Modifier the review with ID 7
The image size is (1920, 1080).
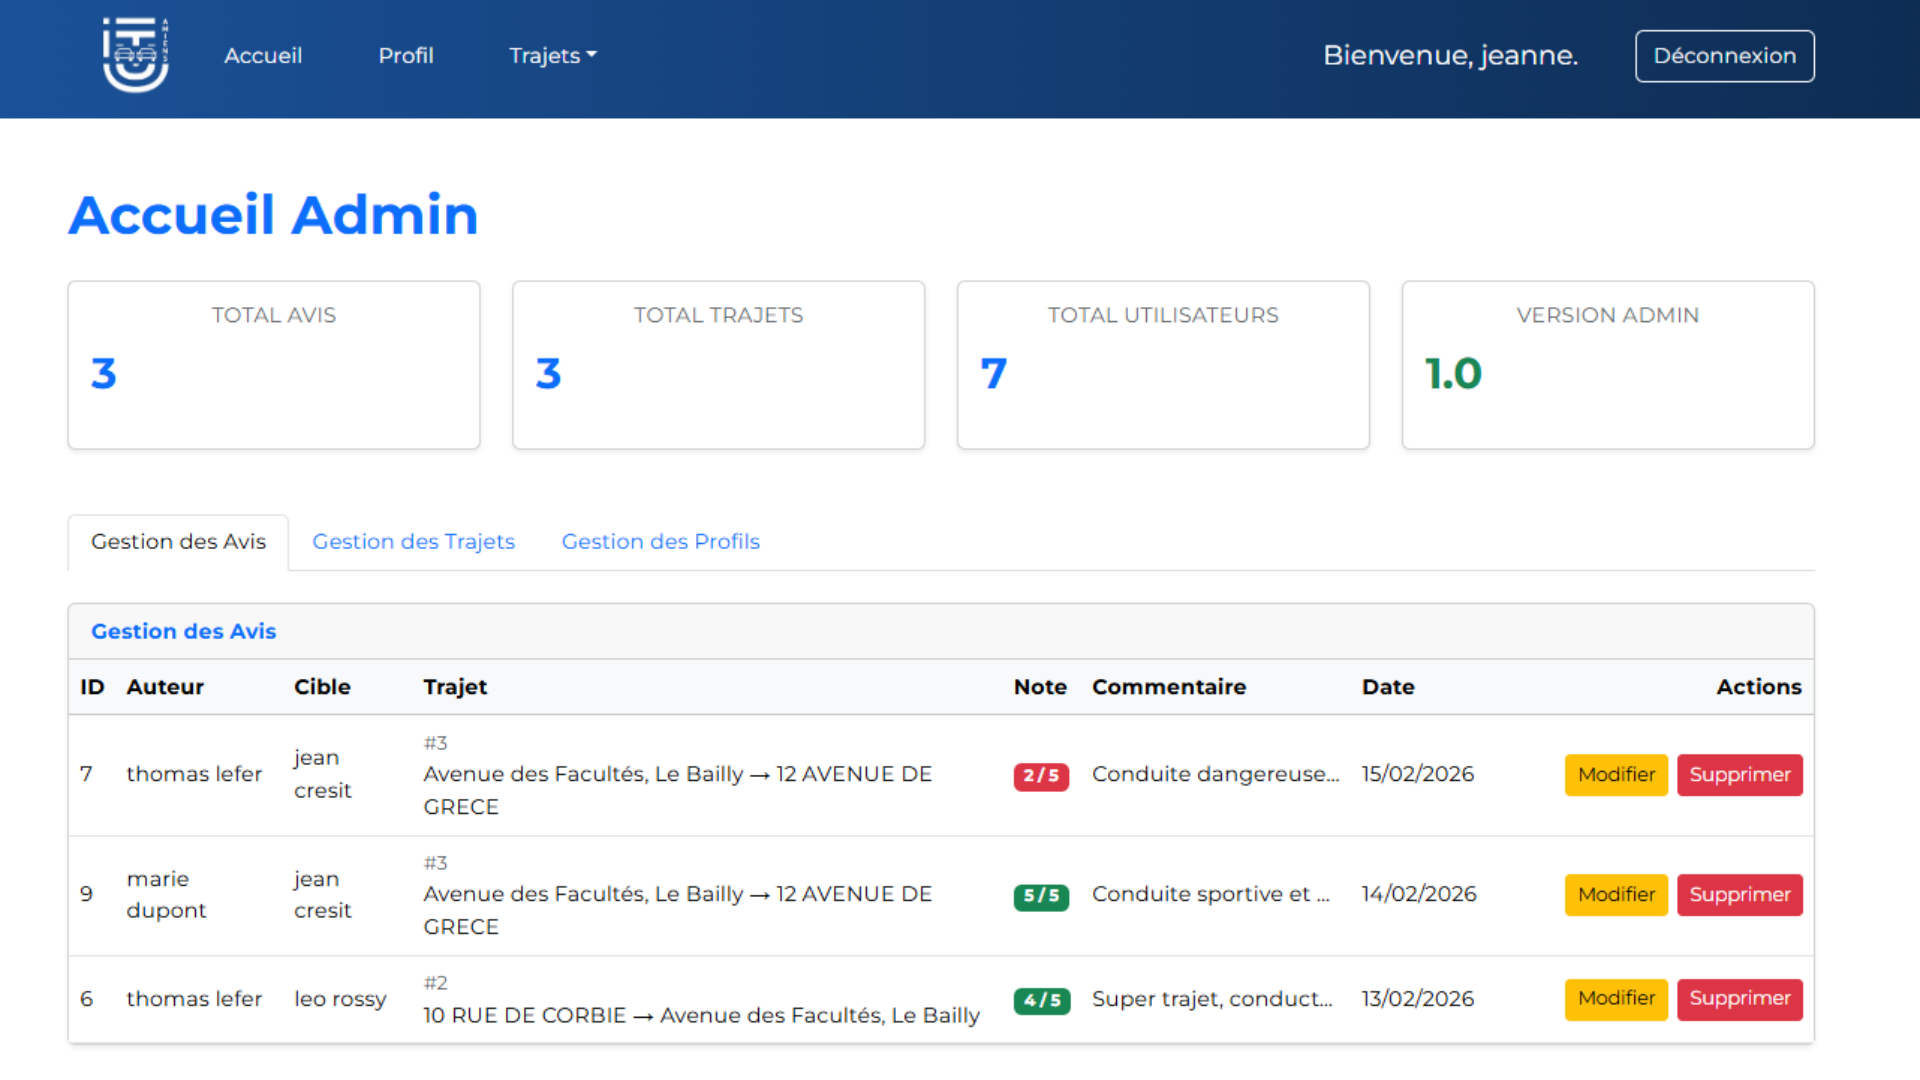(x=1616, y=775)
